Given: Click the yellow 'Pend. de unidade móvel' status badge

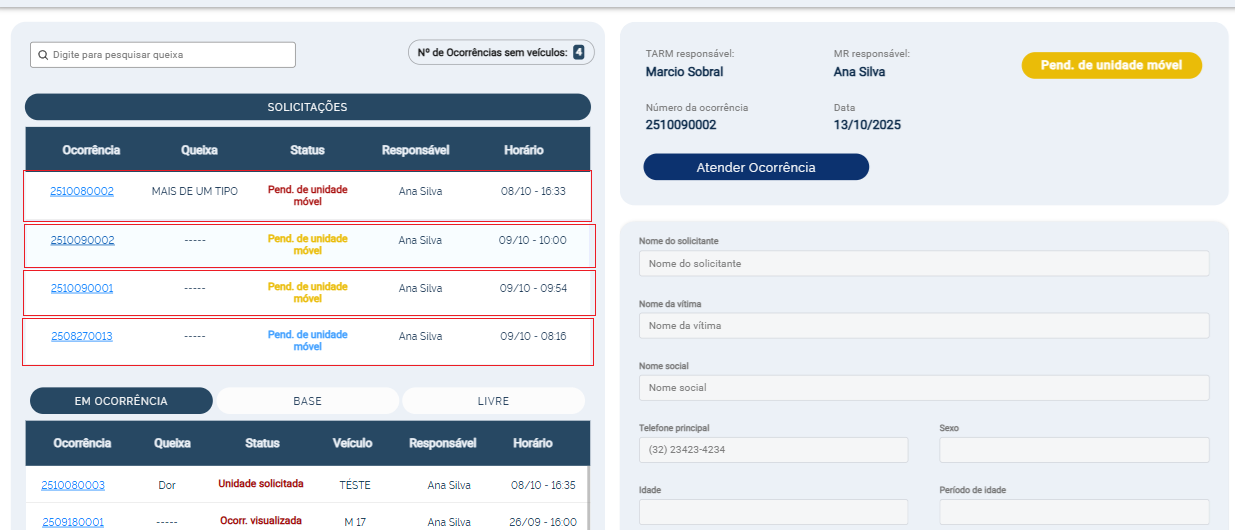Looking at the screenshot, I should coord(1111,65).
